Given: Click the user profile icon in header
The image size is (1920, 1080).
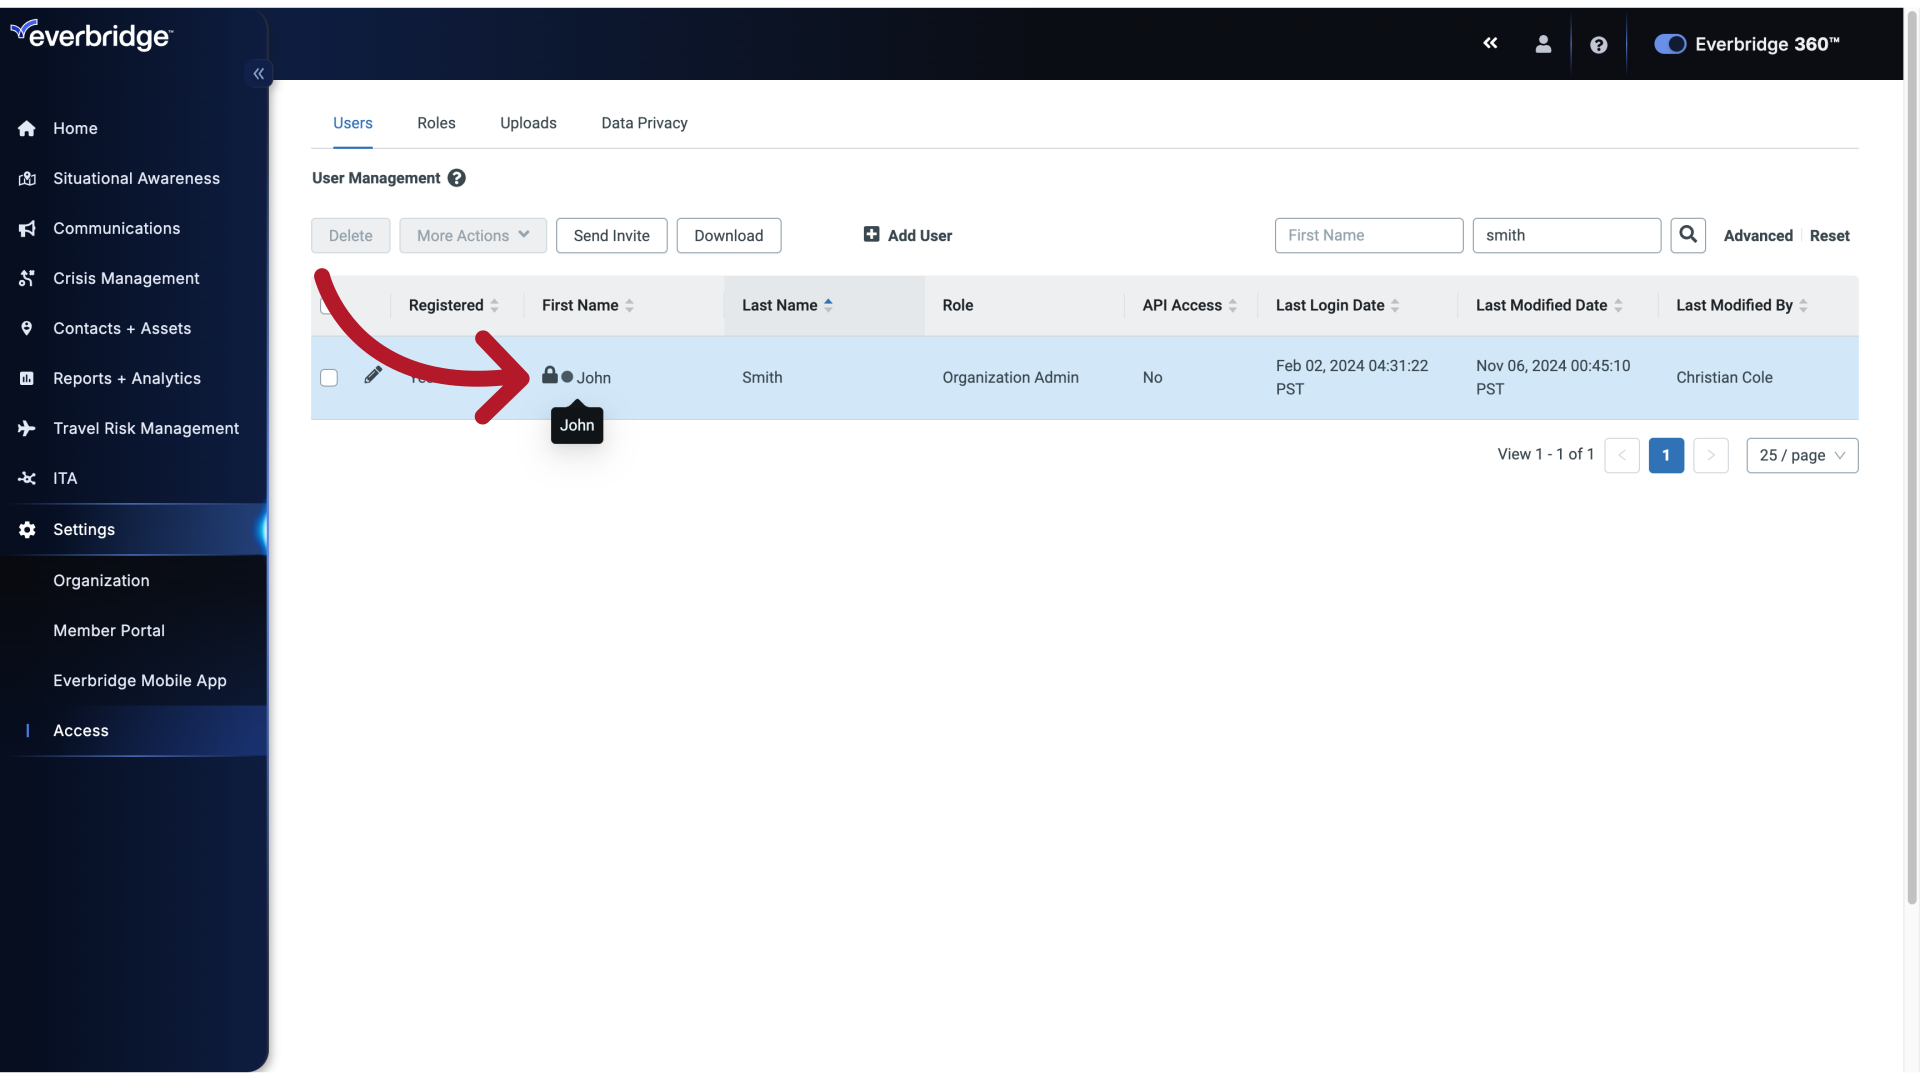Looking at the screenshot, I should click(x=1543, y=44).
